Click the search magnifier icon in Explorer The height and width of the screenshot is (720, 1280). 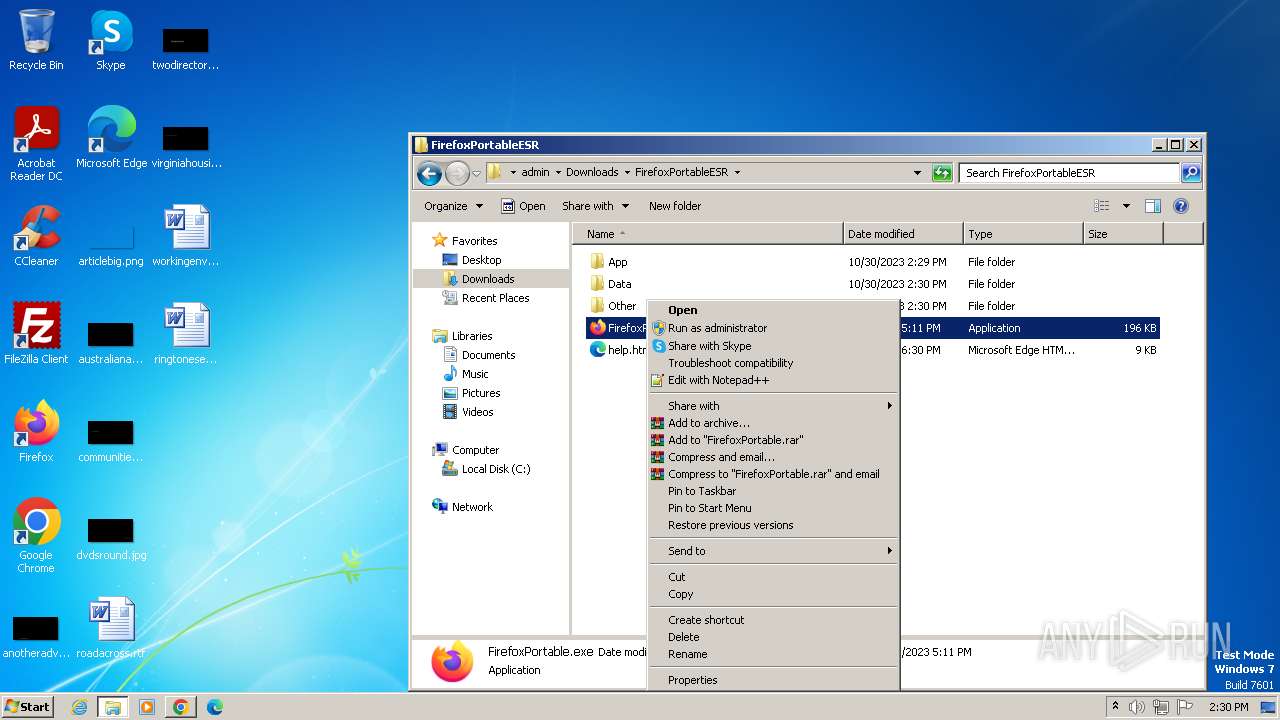[1190, 173]
